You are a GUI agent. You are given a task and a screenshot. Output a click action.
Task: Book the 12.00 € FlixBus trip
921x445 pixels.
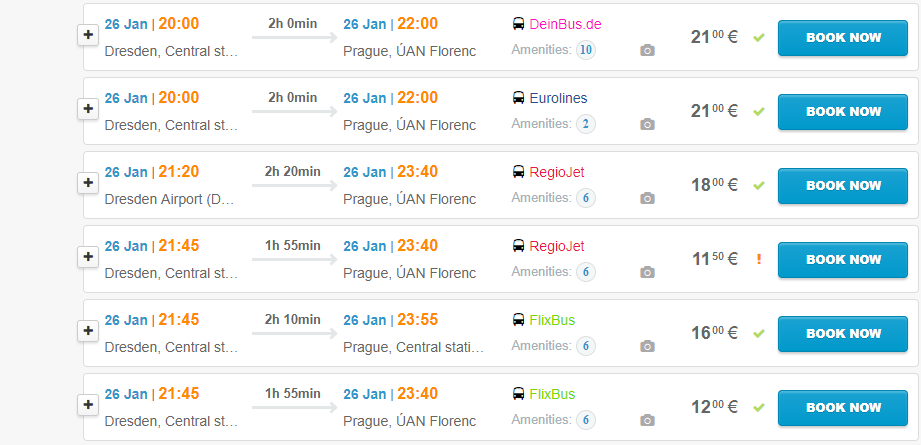843,407
